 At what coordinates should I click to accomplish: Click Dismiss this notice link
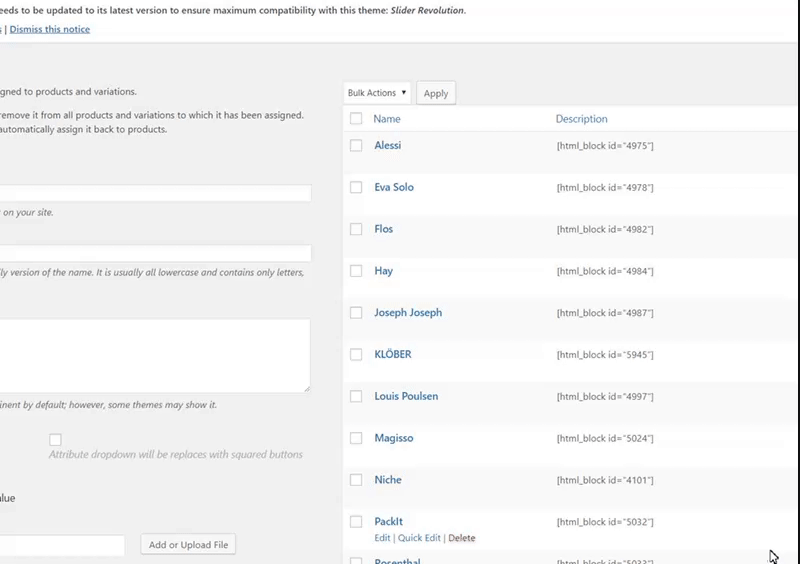(49, 30)
